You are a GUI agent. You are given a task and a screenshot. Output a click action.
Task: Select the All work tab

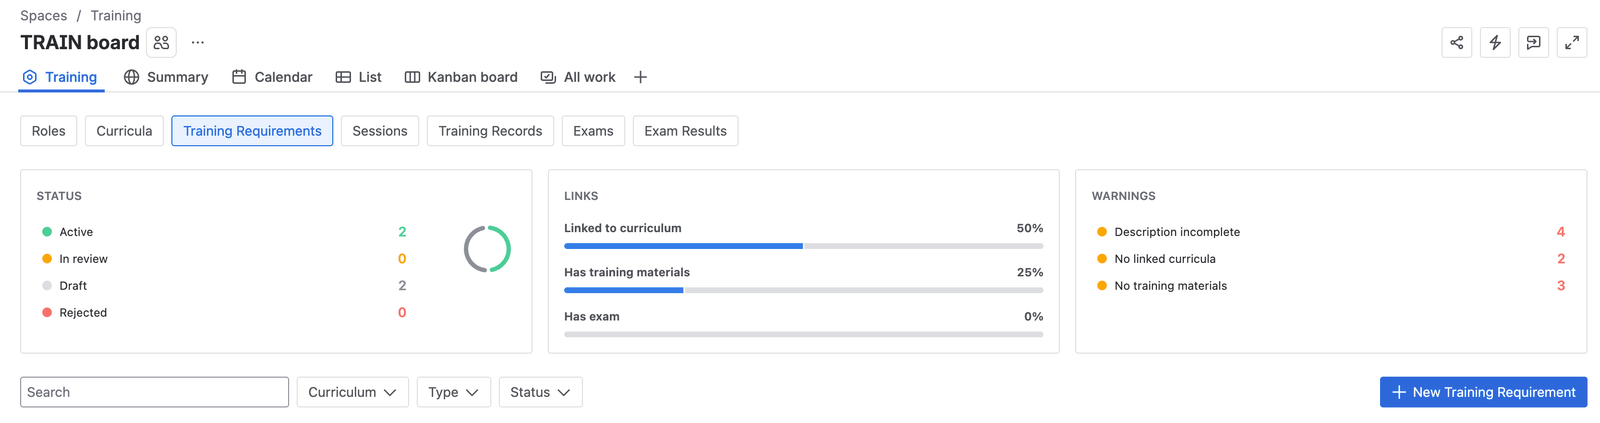pyautogui.click(x=578, y=77)
